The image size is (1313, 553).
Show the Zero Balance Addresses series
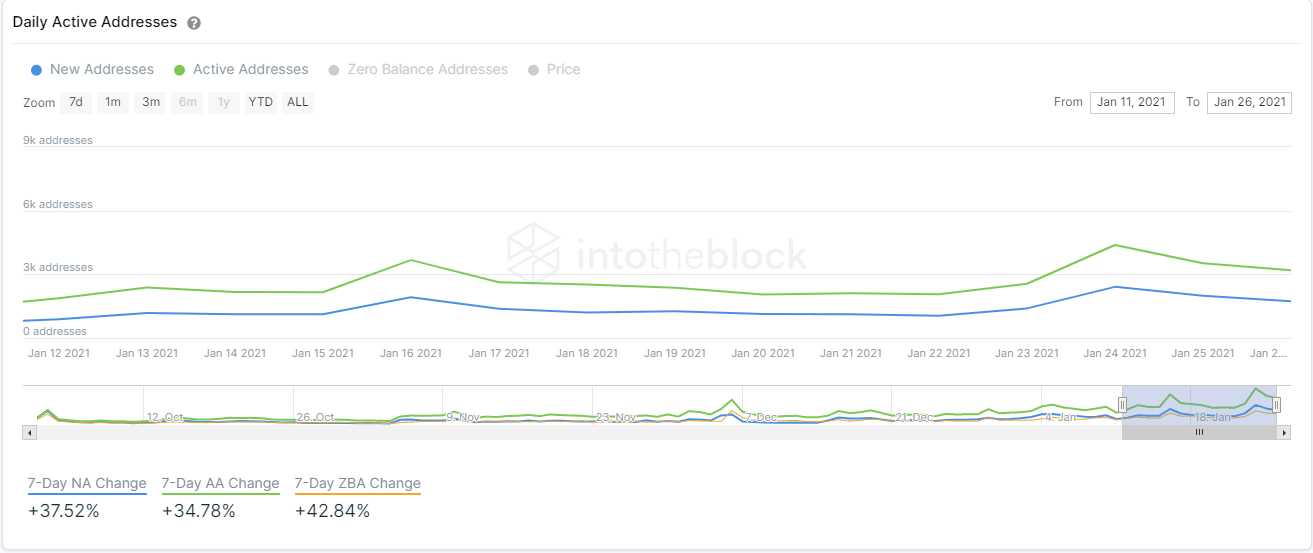click(x=418, y=70)
